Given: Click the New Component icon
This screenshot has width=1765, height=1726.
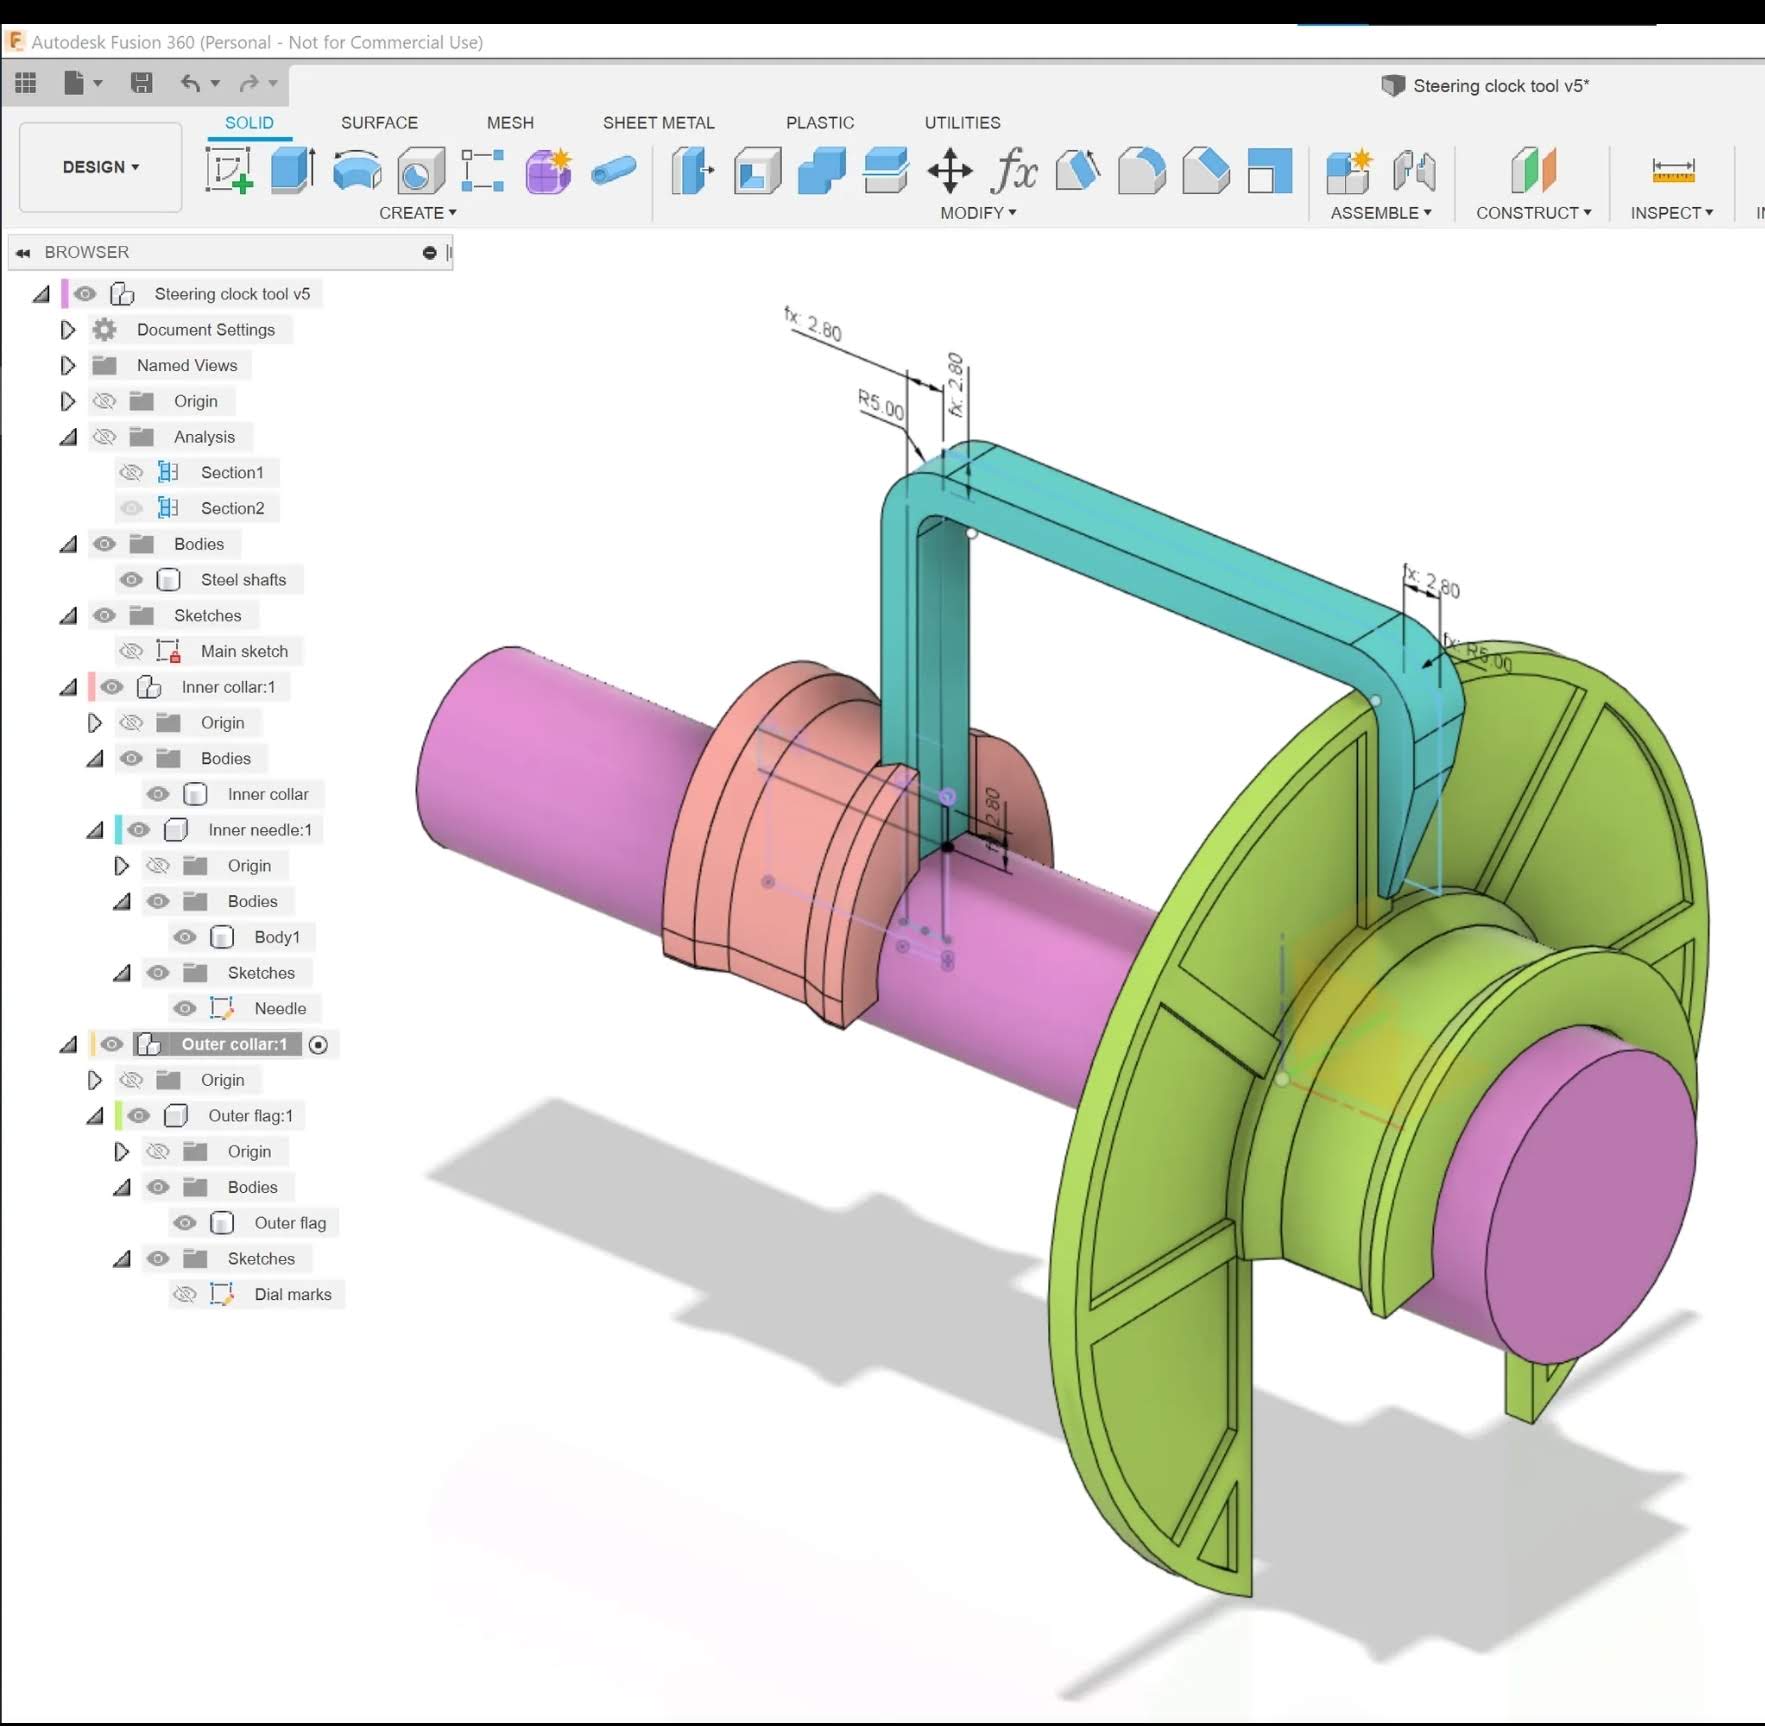Looking at the screenshot, I should pos(1348,170).
